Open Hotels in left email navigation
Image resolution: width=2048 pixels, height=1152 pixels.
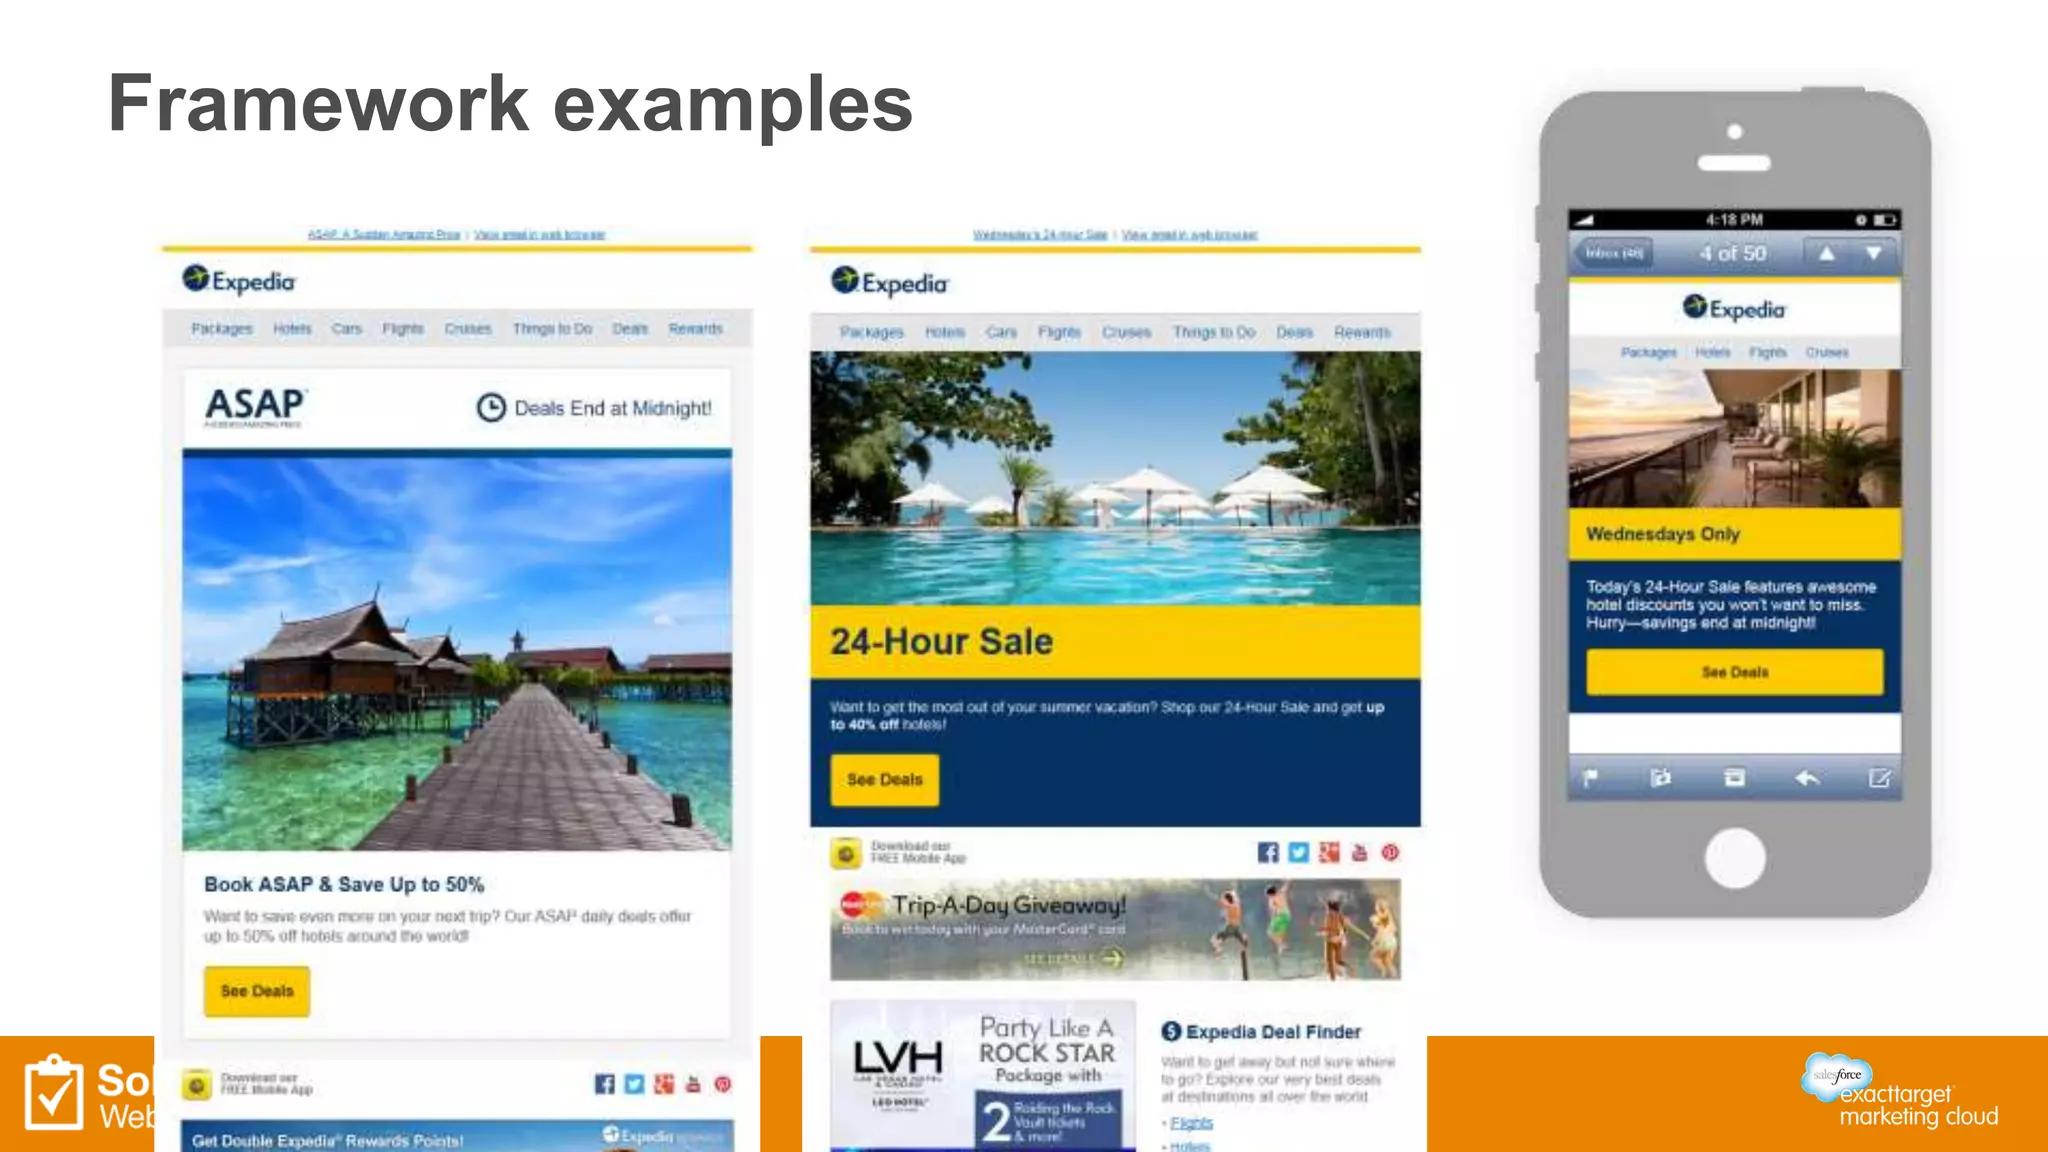click(x=292, y=329)
